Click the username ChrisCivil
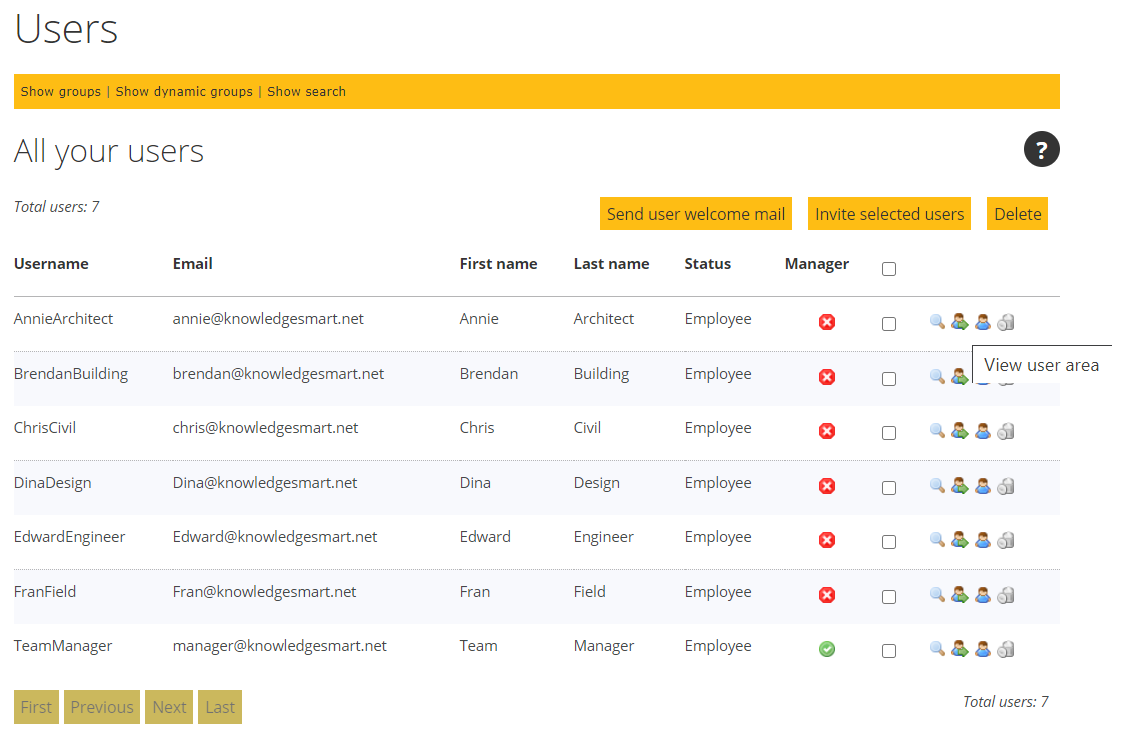 tap(44, 428)
